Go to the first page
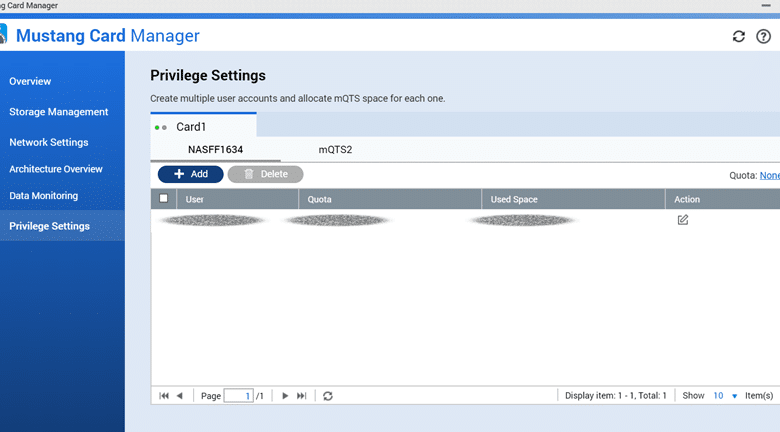780x432 pixels. (x=164, y=396)
